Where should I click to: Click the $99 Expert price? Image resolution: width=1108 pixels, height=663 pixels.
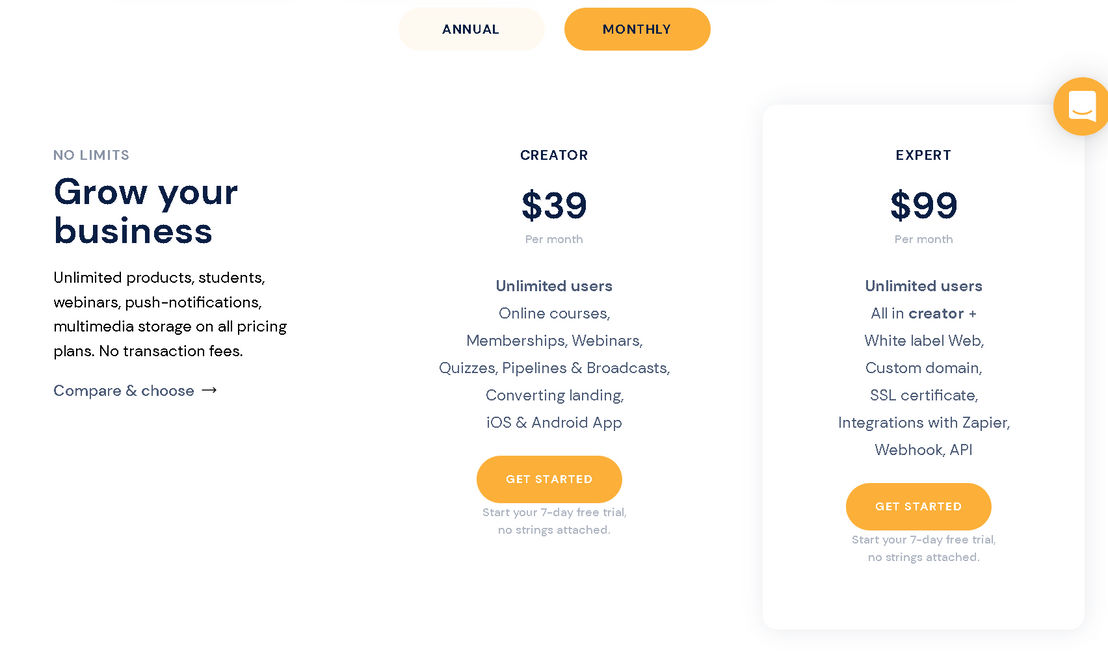click(923, 205)
